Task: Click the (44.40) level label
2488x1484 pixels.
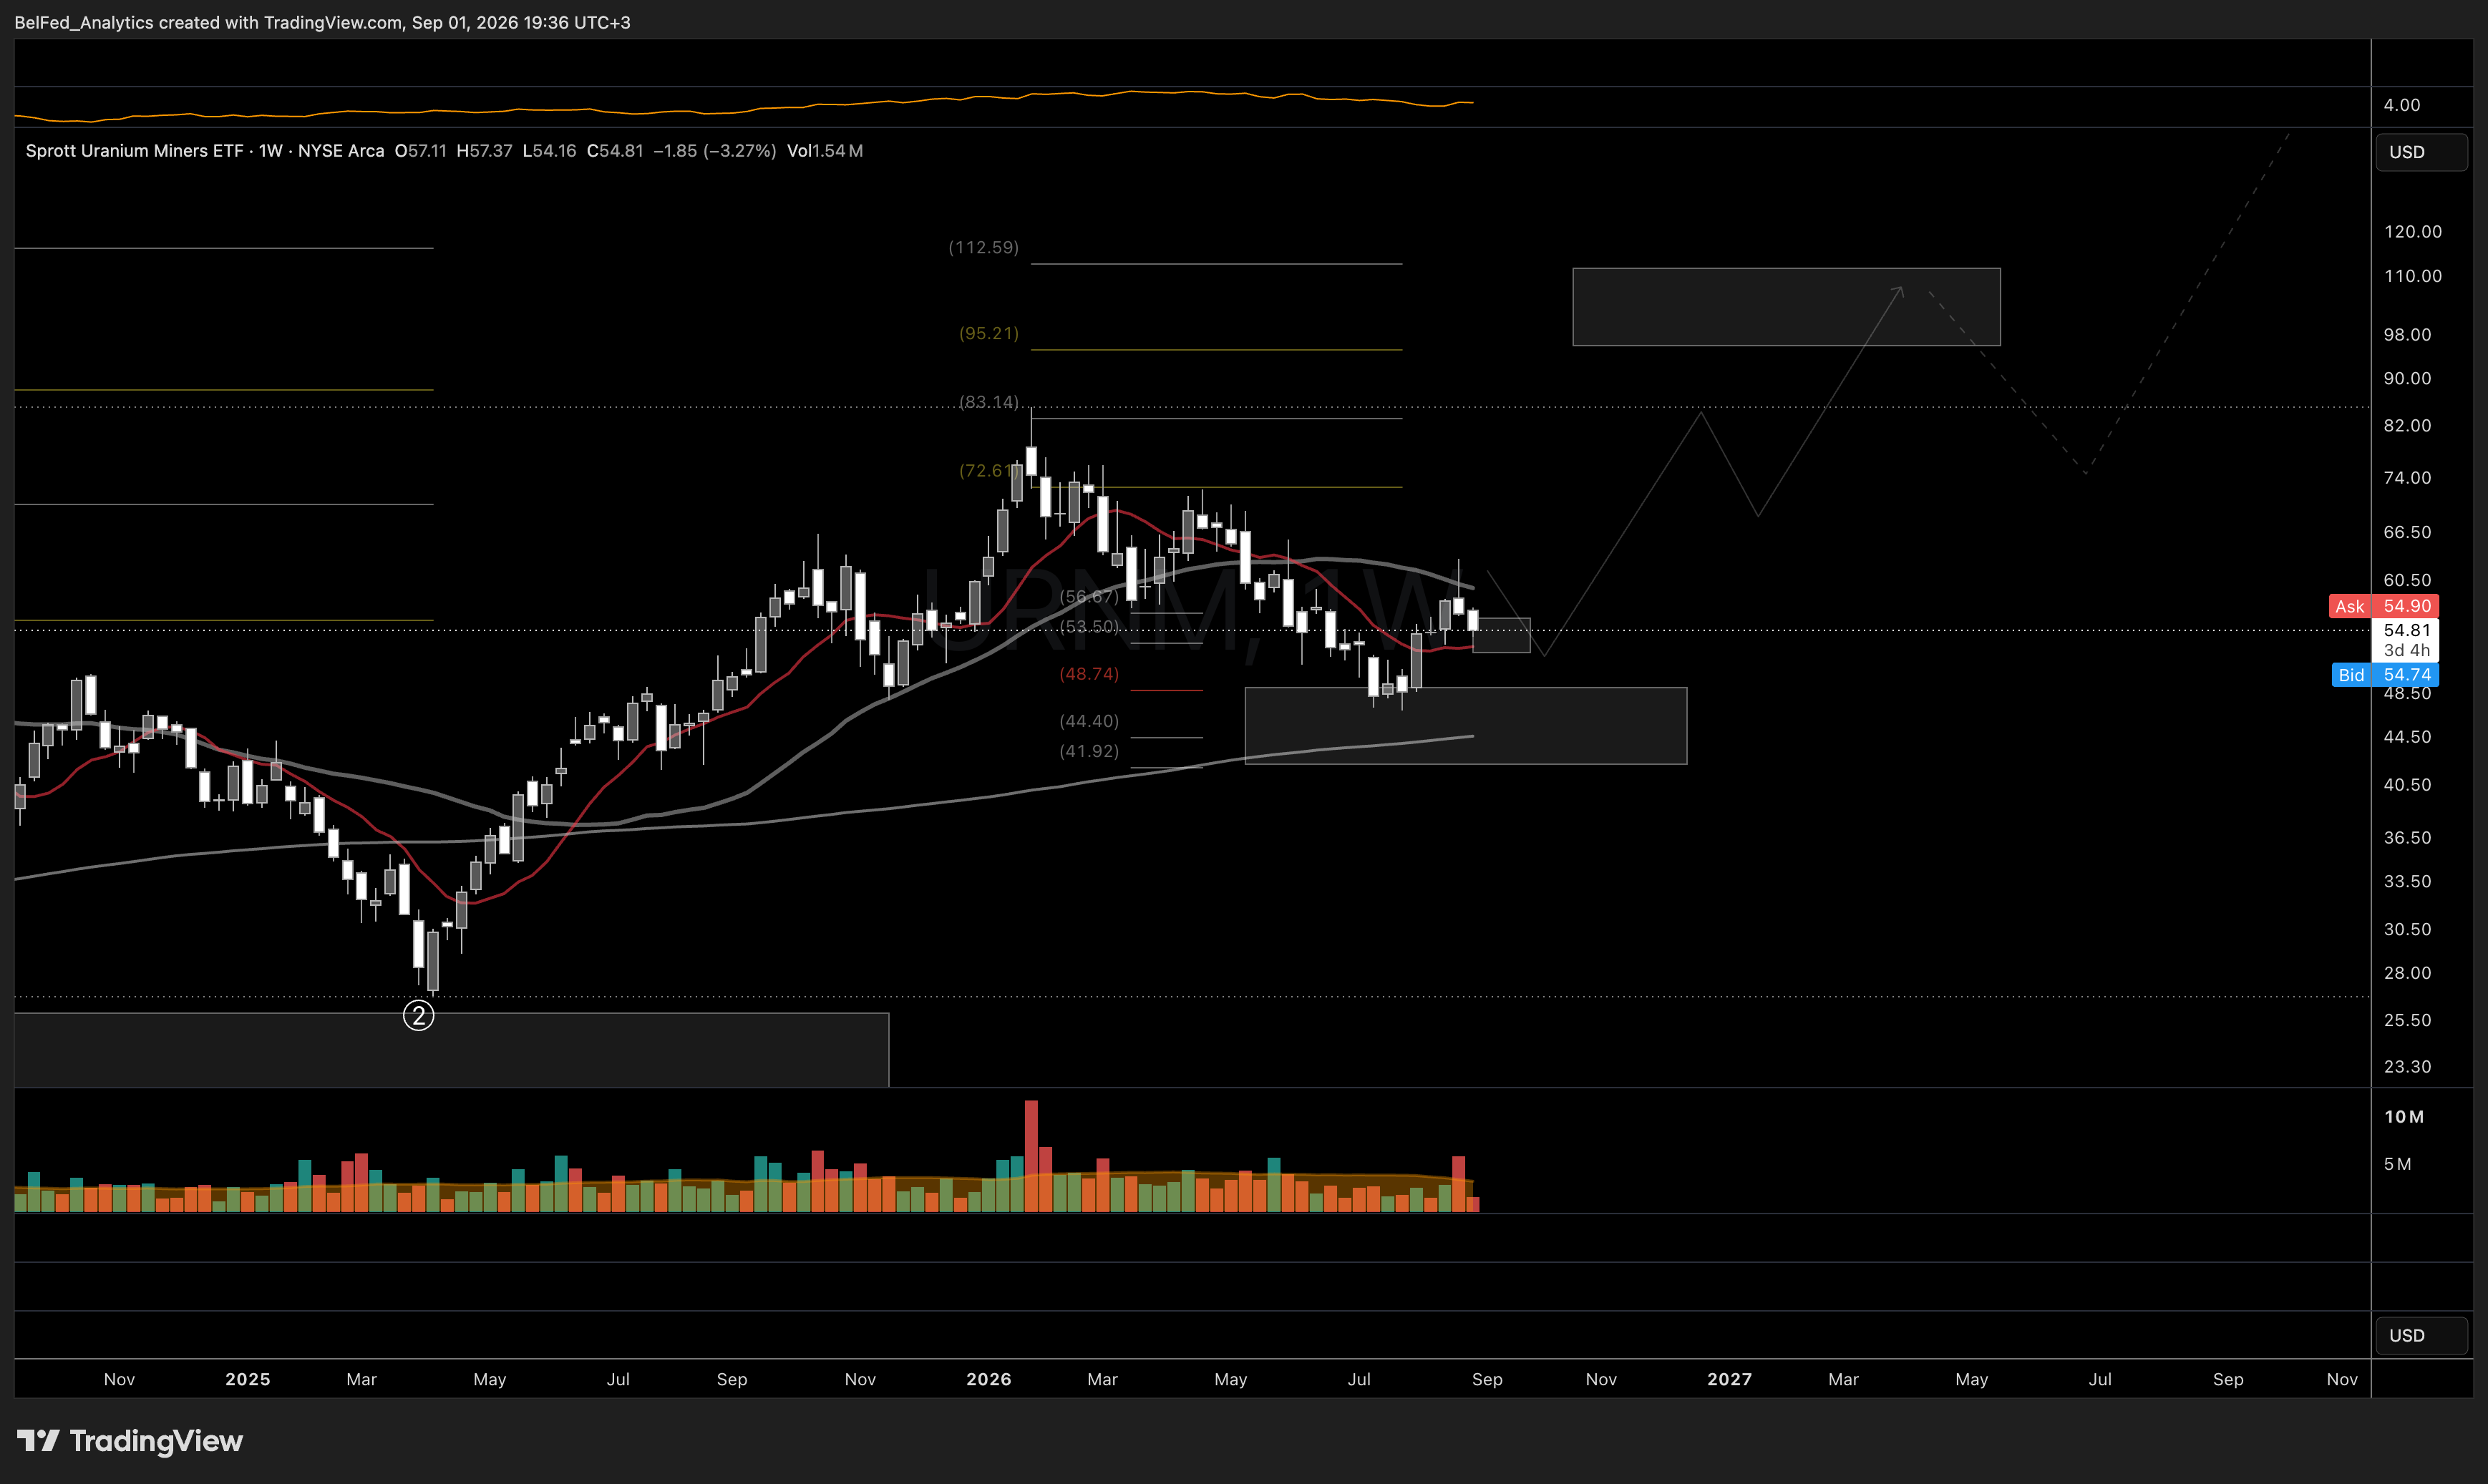Action: click(1089, 721)
